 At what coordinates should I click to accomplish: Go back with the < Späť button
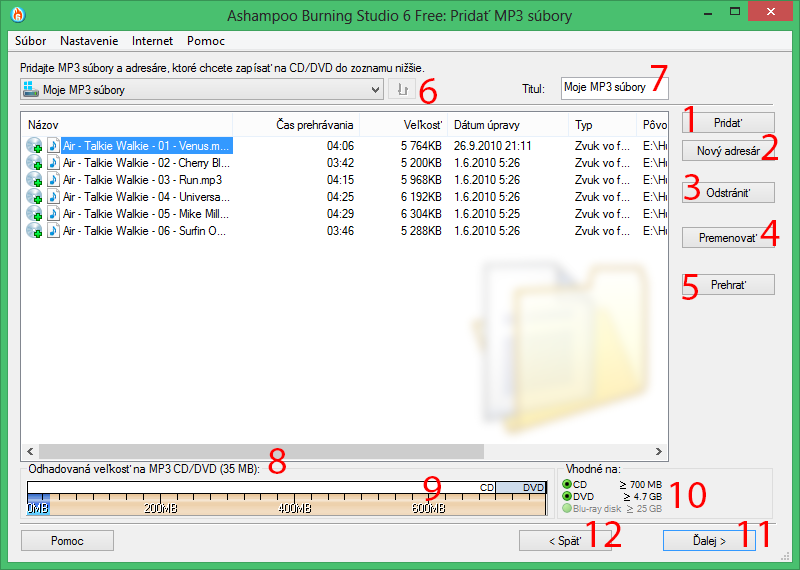click(x=565, y=541)
